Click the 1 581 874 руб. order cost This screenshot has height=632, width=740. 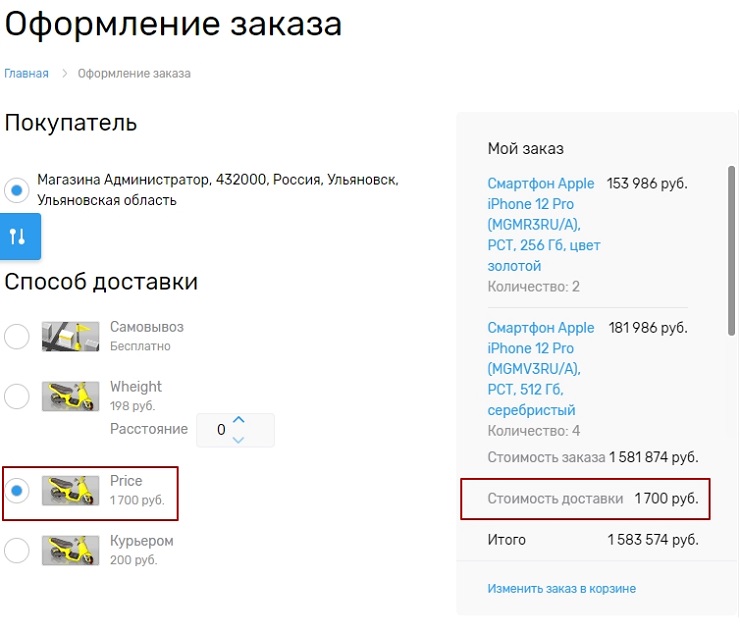point(654,457)
